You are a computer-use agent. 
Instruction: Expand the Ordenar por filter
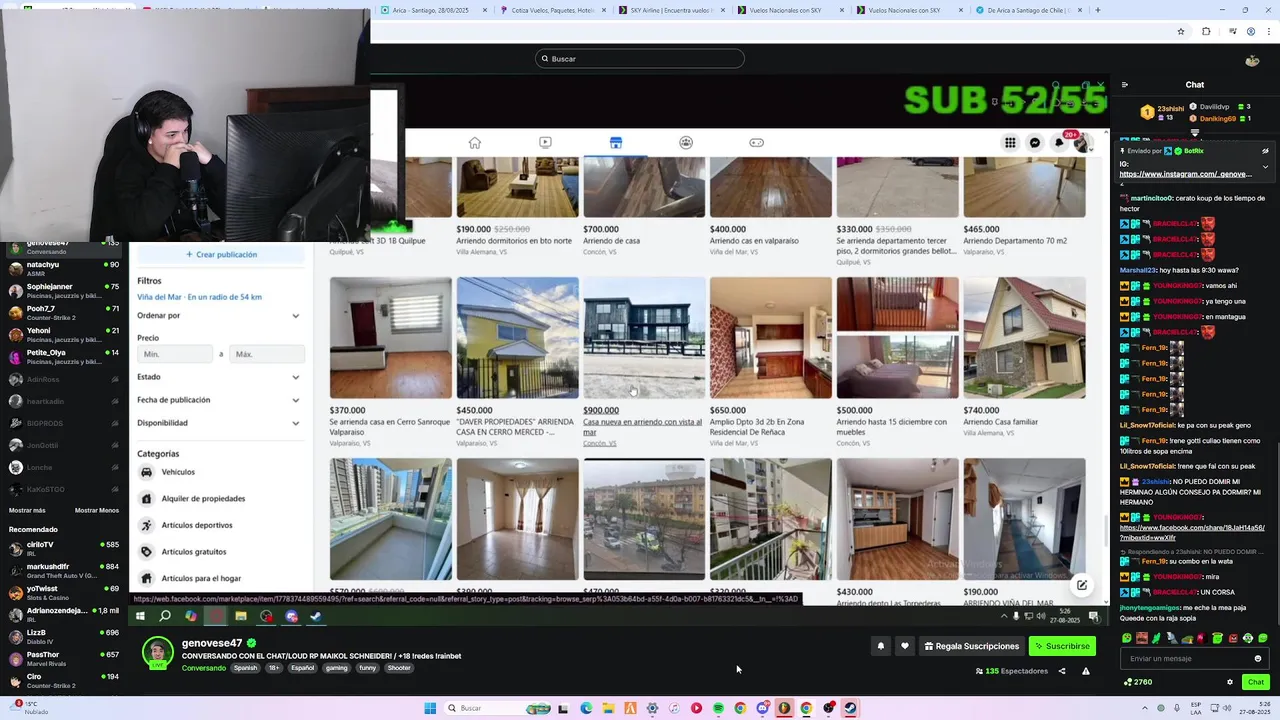pyautogui.click(x=218, y=316)
